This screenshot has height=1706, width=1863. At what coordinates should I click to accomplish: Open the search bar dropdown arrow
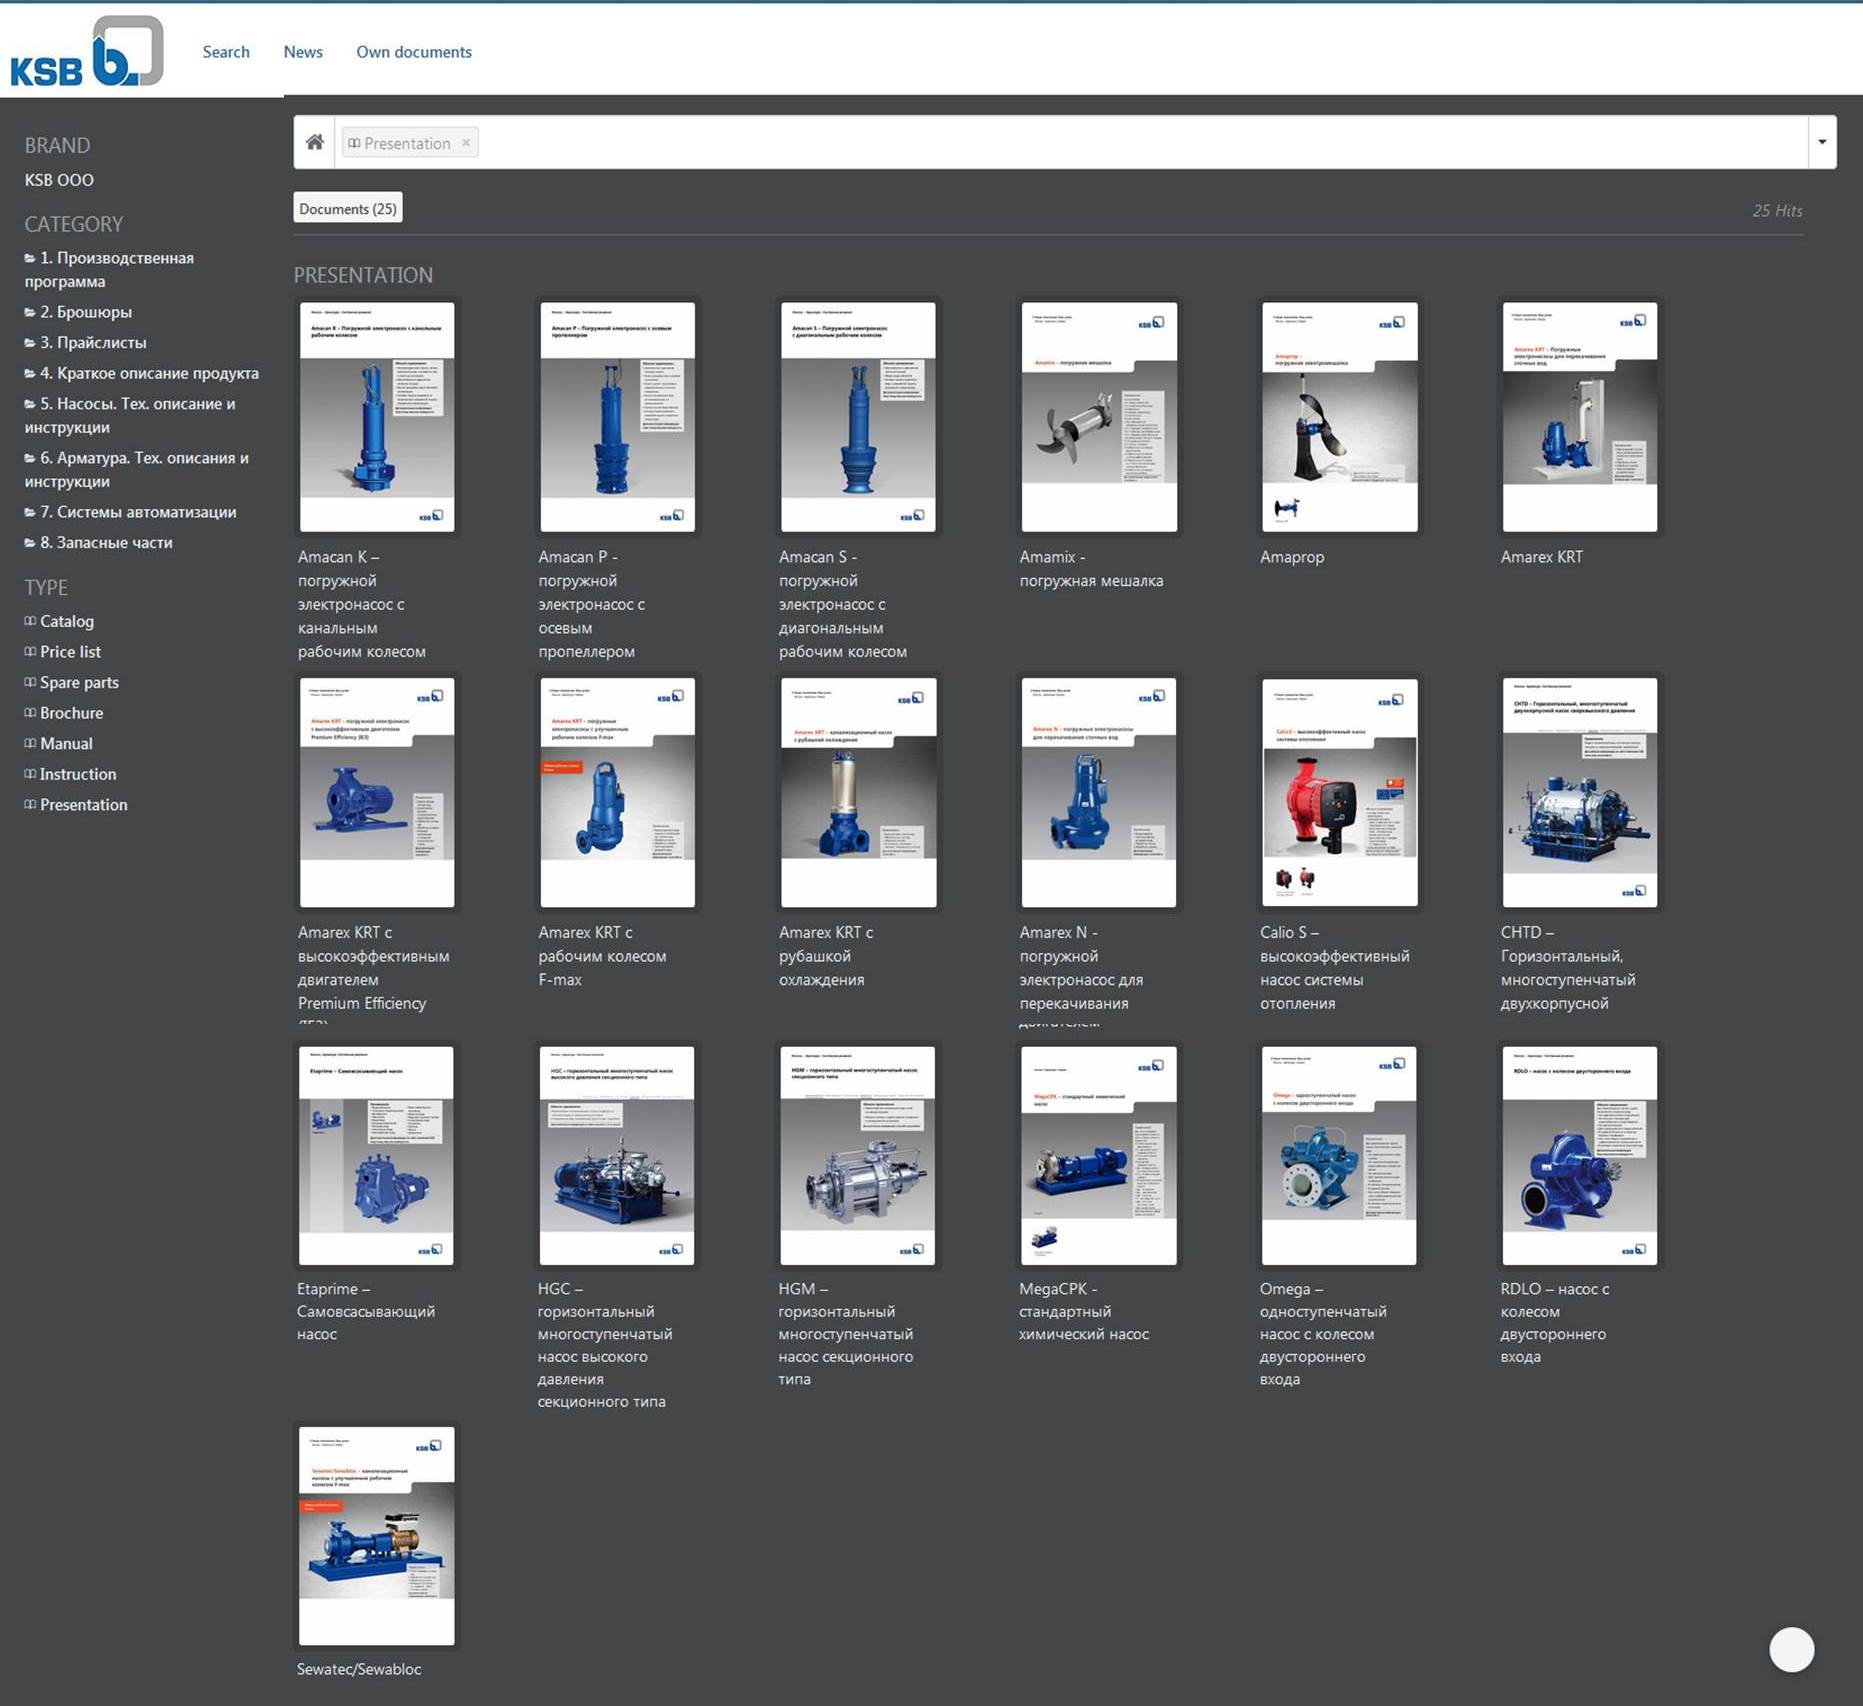(1822, 142)
